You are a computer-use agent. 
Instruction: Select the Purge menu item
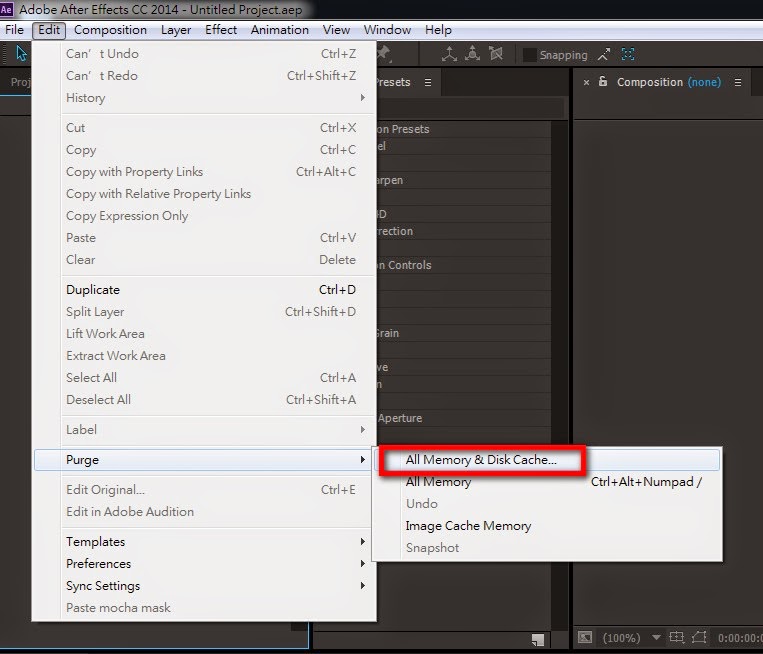tap(203, 460)
